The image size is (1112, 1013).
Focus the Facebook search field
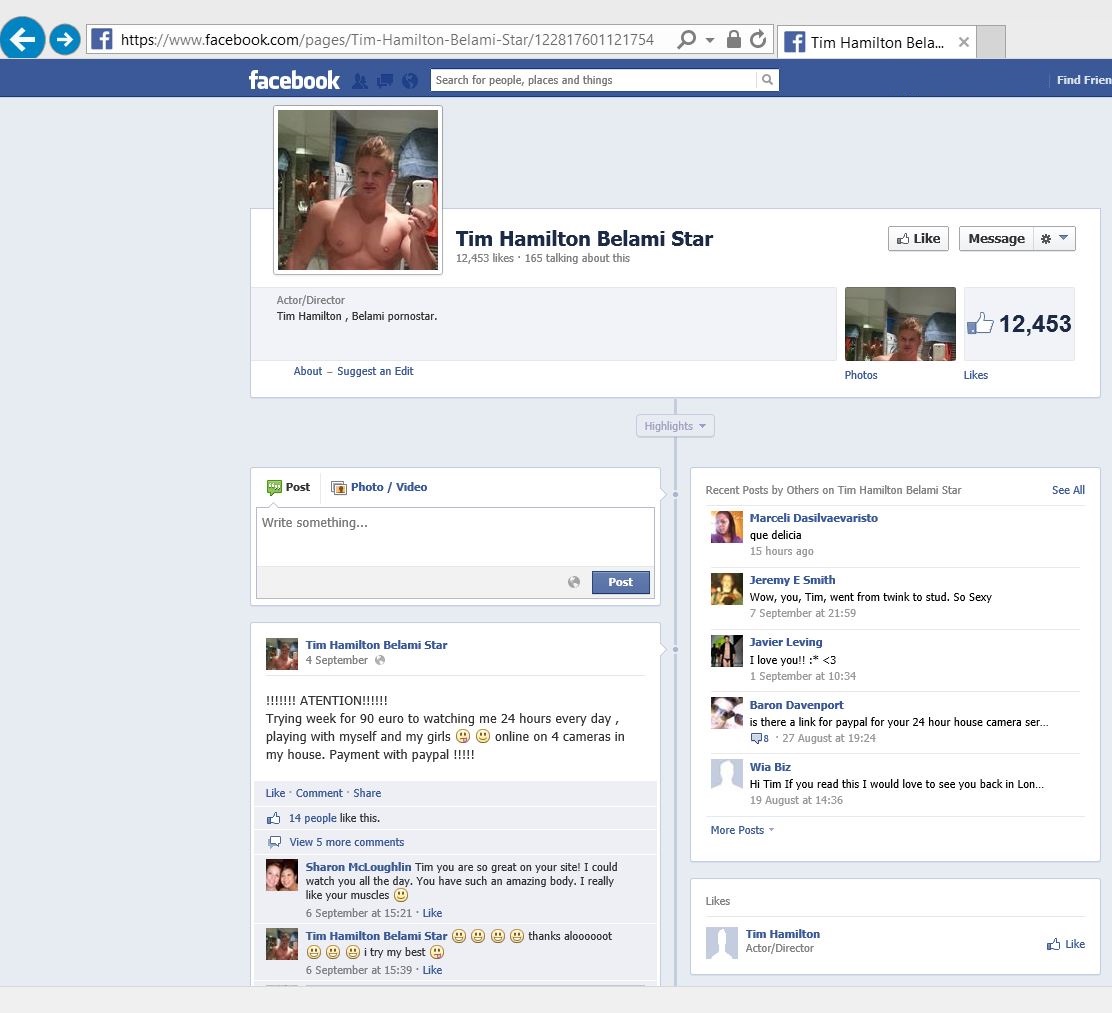tap(594, 80)
